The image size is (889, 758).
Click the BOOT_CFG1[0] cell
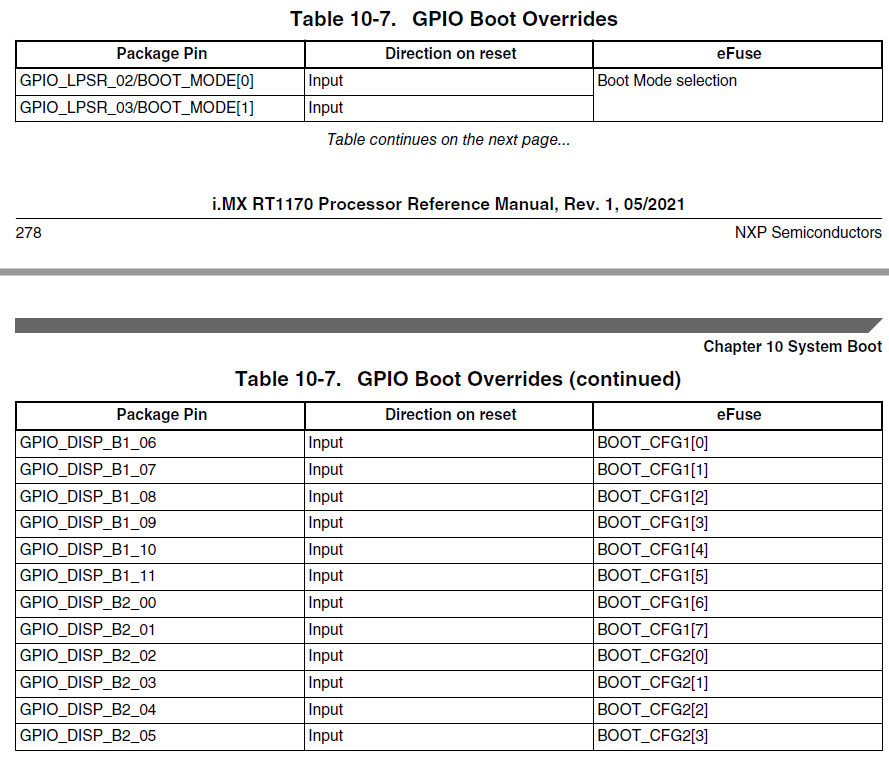738,443
